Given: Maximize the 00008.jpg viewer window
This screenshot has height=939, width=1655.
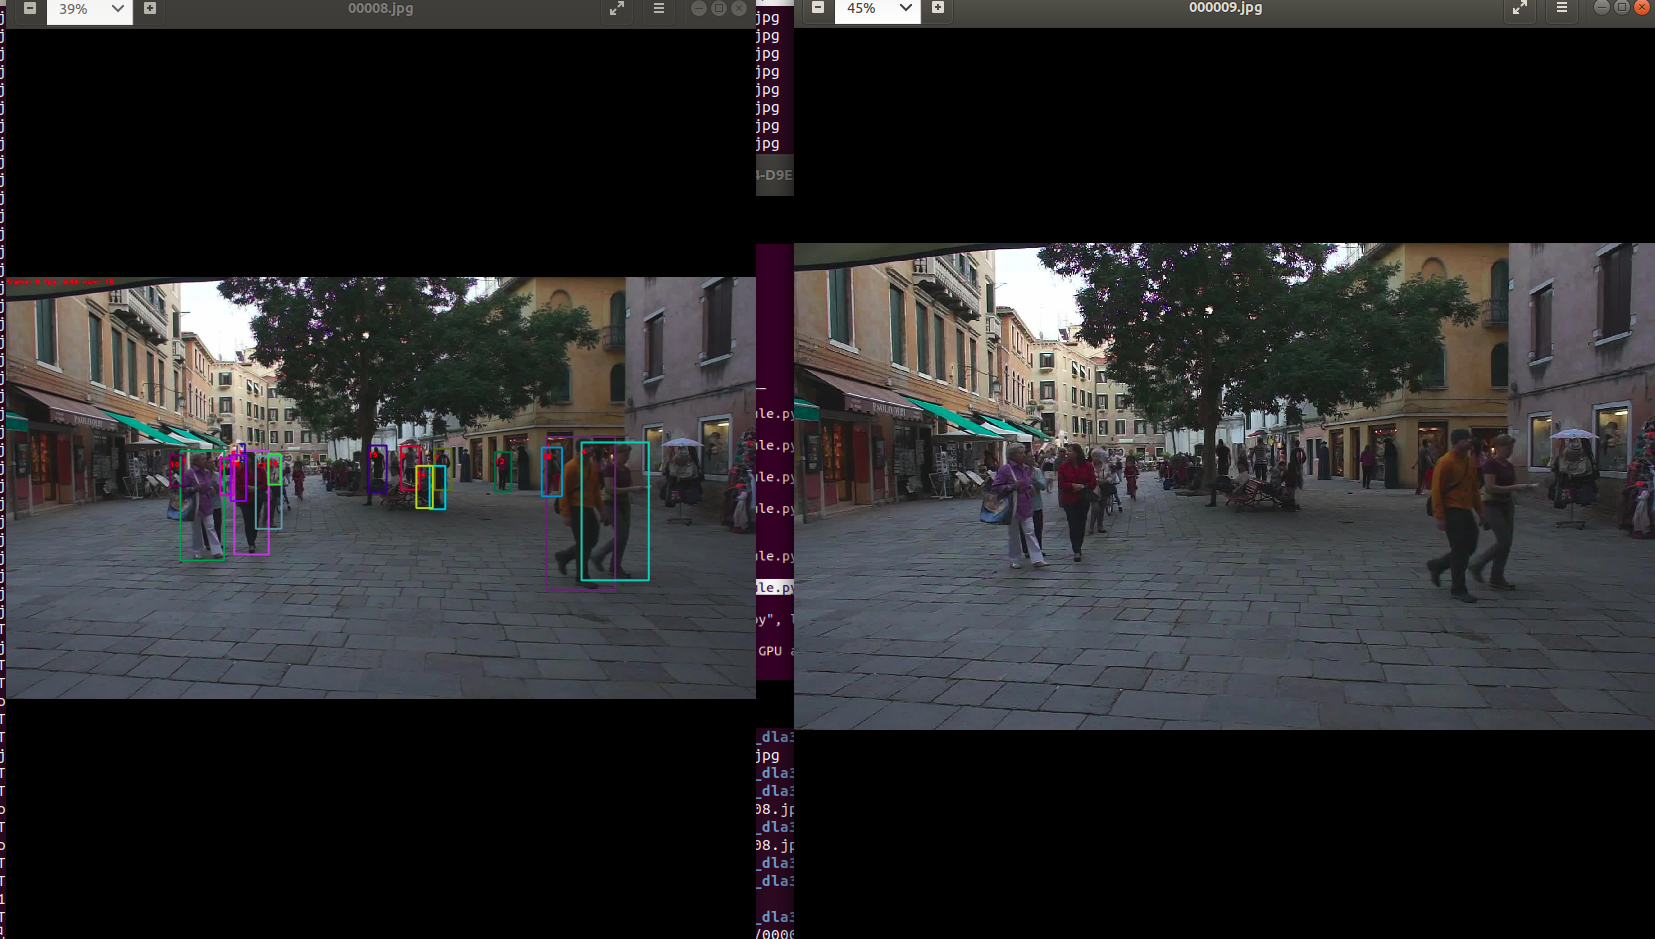Looking at the screenshot, I should [x=719, y=8].
